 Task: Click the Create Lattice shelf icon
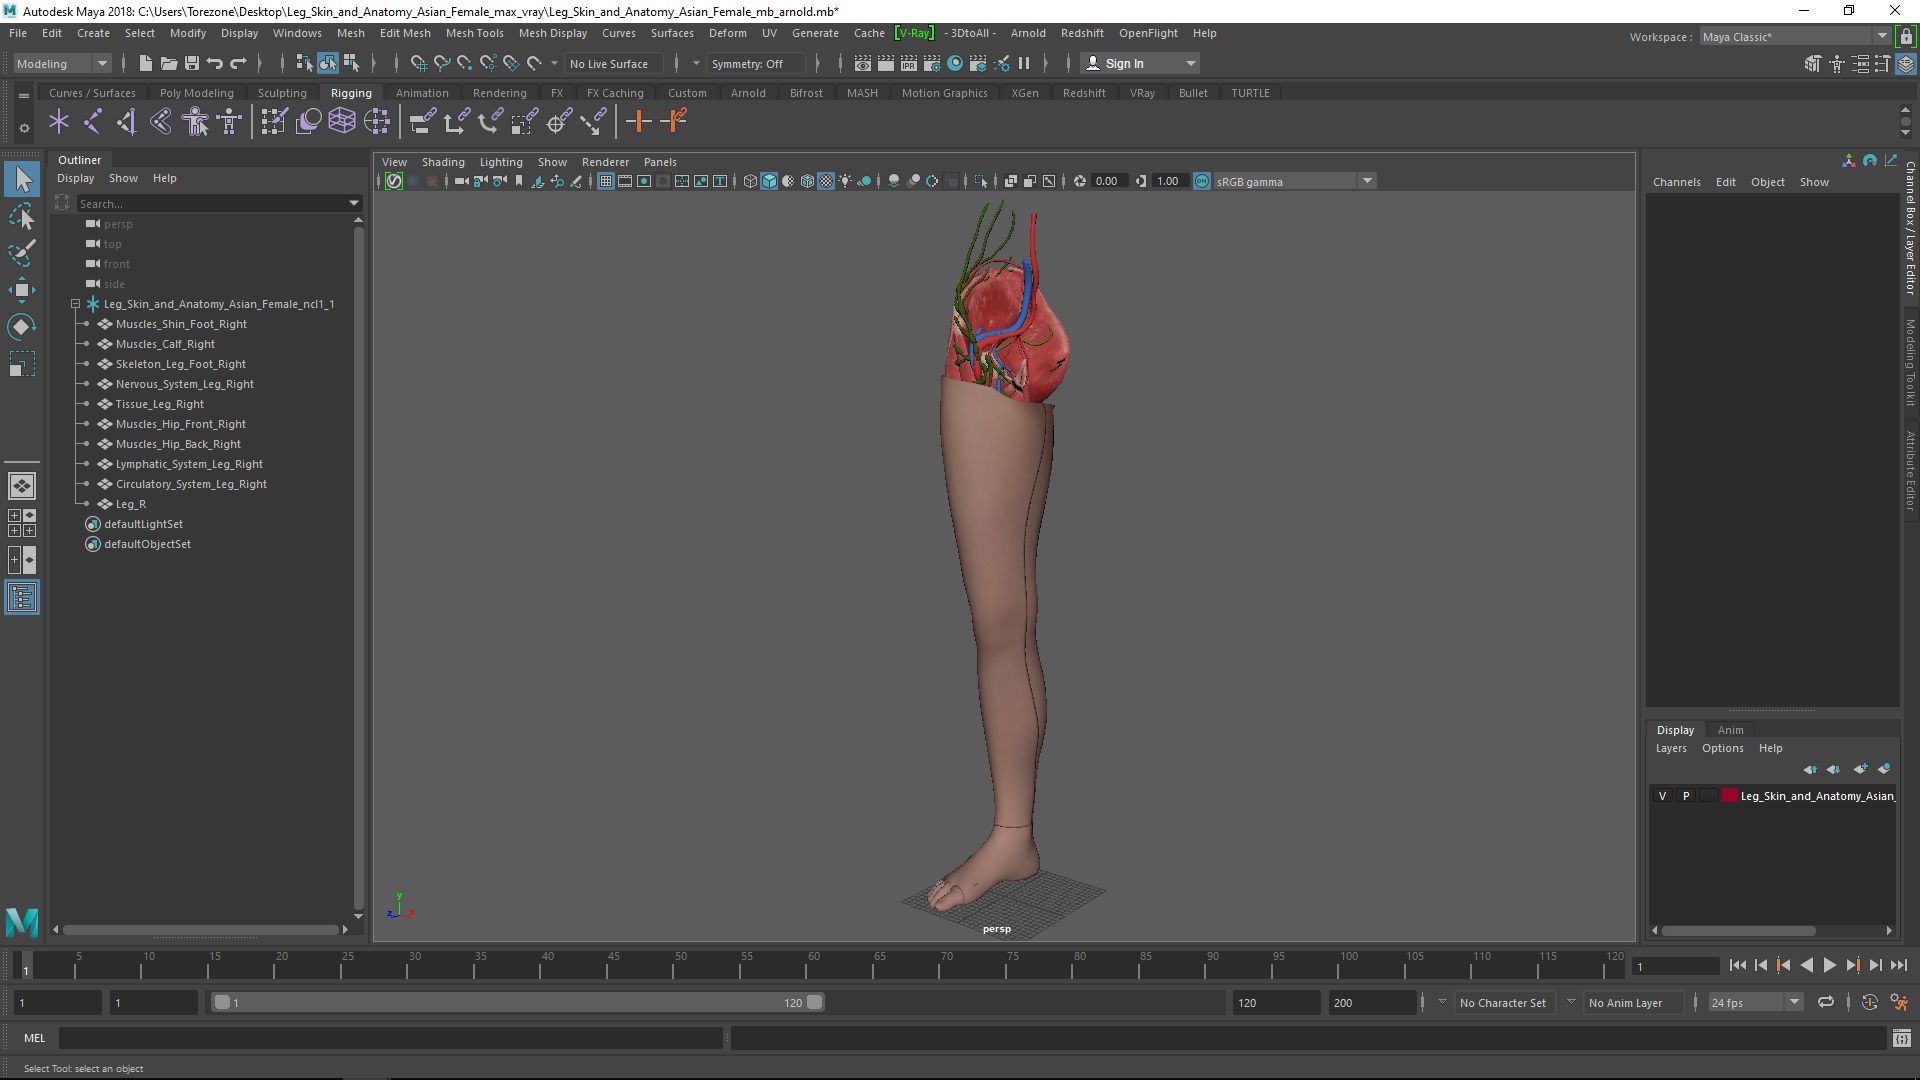342,122
